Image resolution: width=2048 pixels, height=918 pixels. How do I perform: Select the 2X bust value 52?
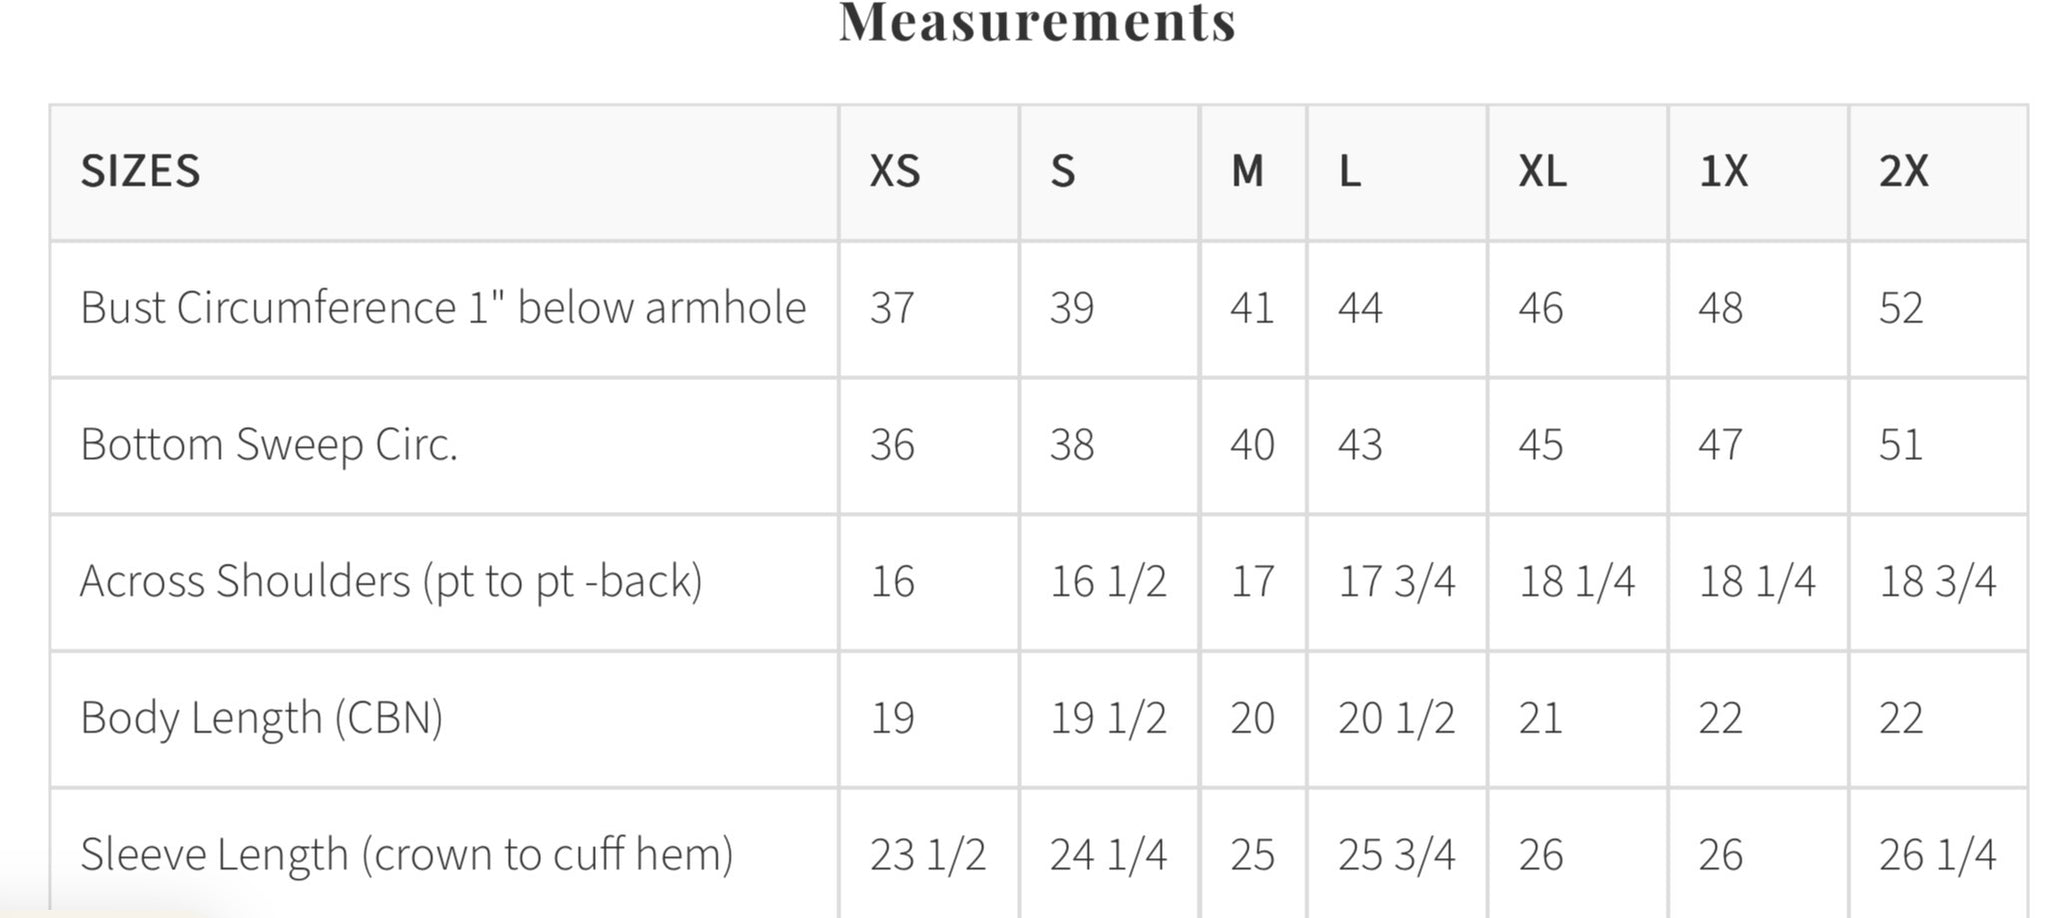[x=1901, y=308]
